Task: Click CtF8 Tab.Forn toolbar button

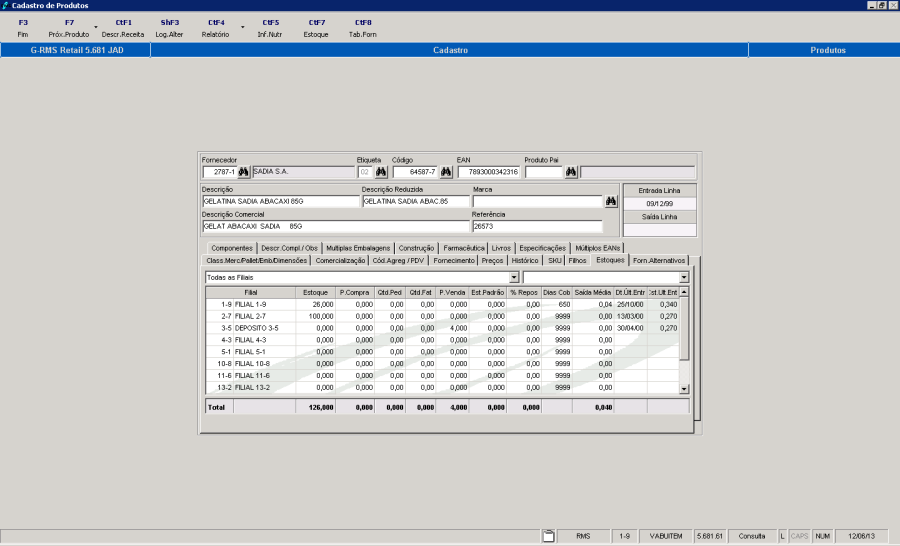Action: click(x=363, y=28)
